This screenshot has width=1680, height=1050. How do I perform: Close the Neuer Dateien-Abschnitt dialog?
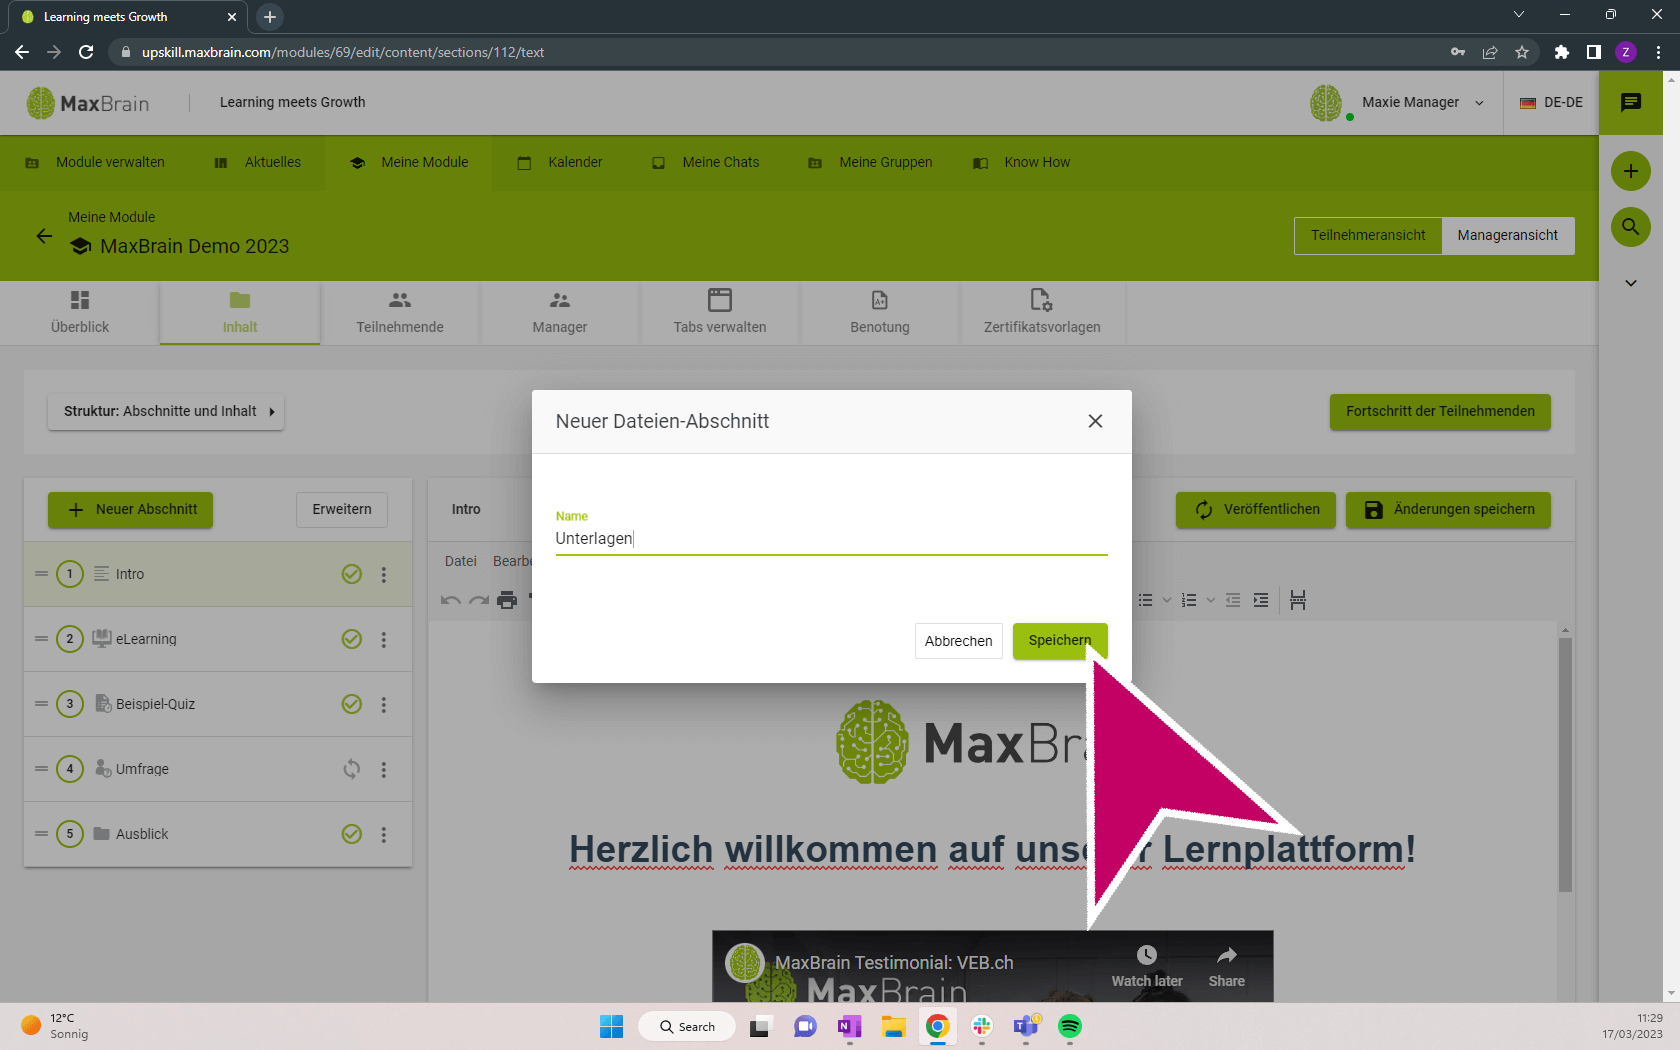(x=1095, y=421)
